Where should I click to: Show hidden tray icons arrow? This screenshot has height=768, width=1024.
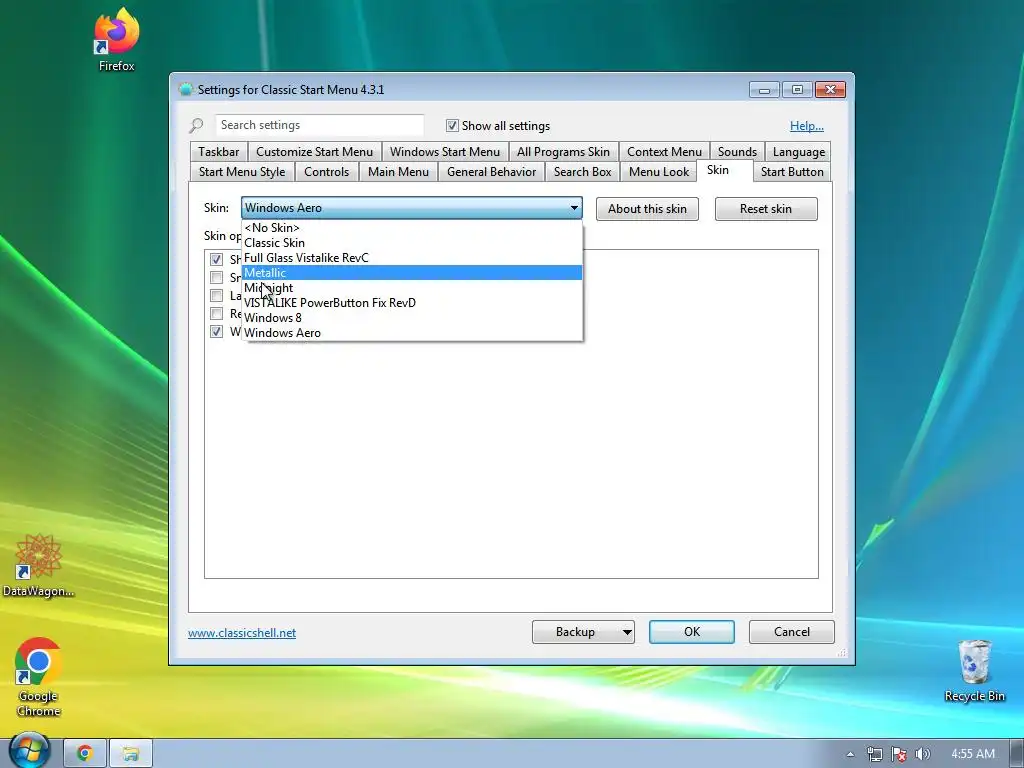[x=850, y=754]
